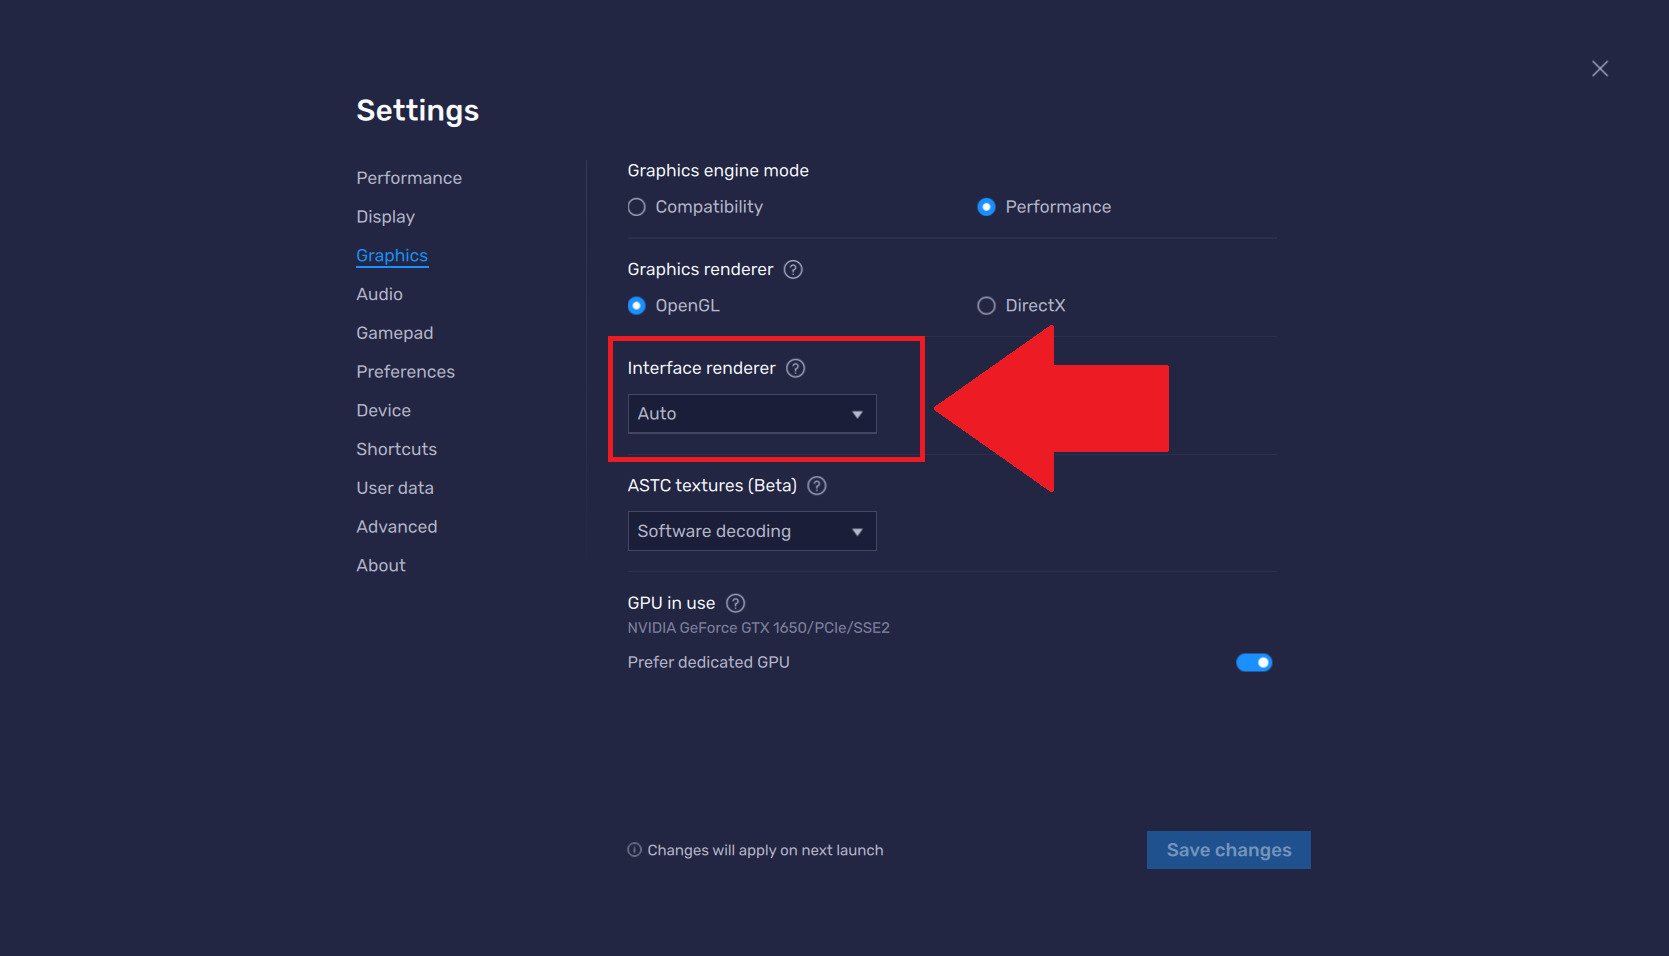Select the Performance engine mode radio
Image resolution: width=1669 pixels, height=956 pixels.
(x=986, y=207)
